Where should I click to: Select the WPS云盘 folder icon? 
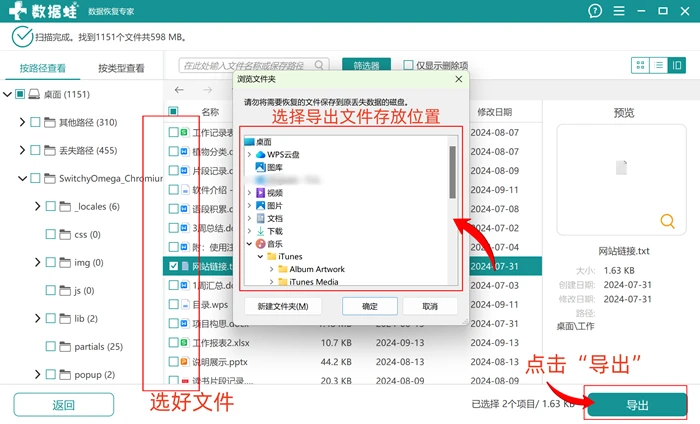coord(260,154)
